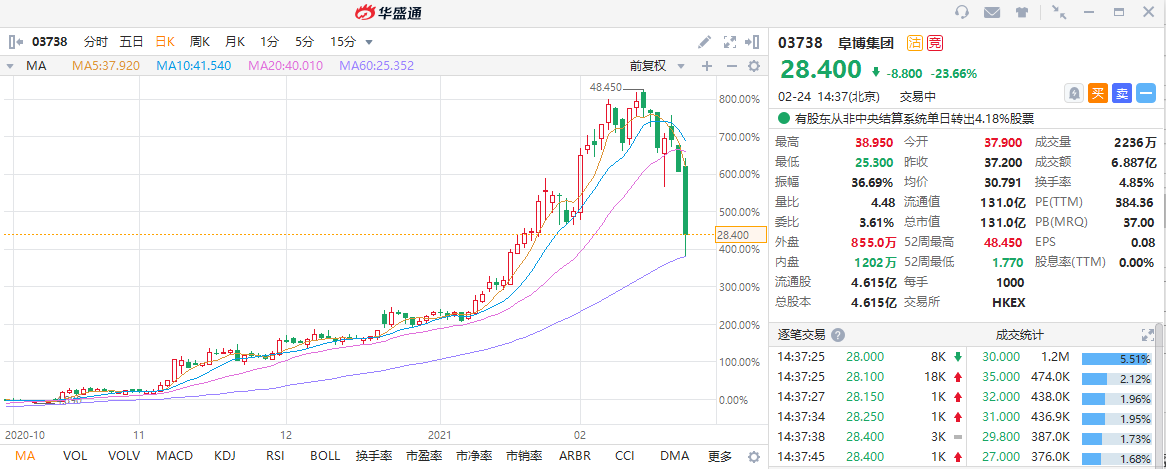
Task: Click the 03738 stock code in chart header
Action: click(51, 42)
